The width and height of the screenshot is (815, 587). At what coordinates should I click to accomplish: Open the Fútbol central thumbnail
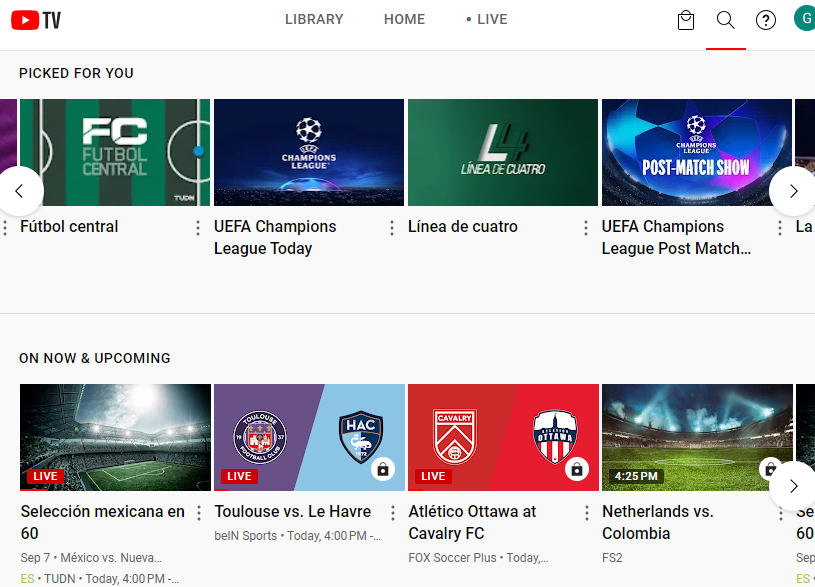[x=115, y=152]
